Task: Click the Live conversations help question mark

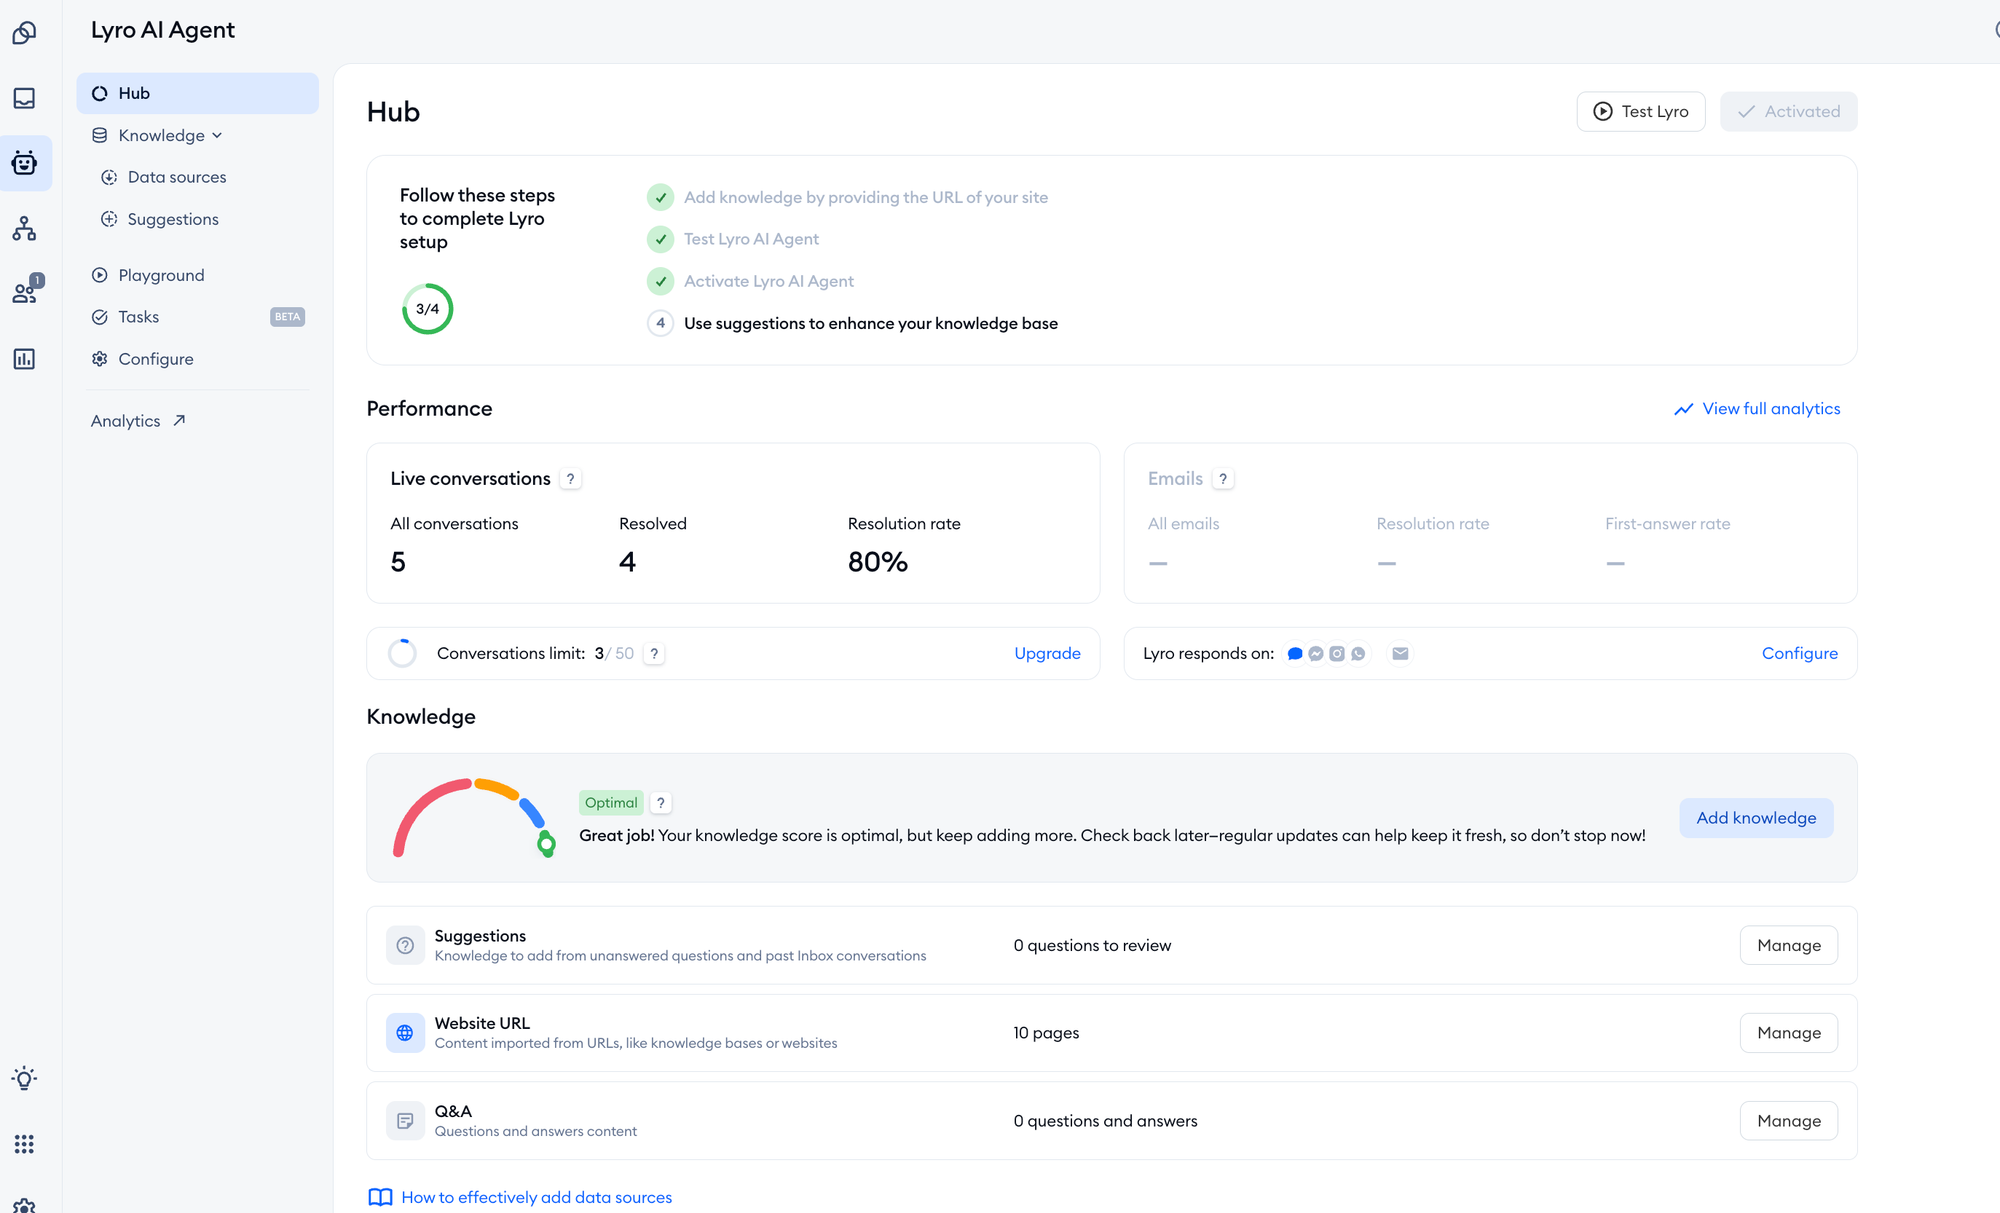Action: 571,479
